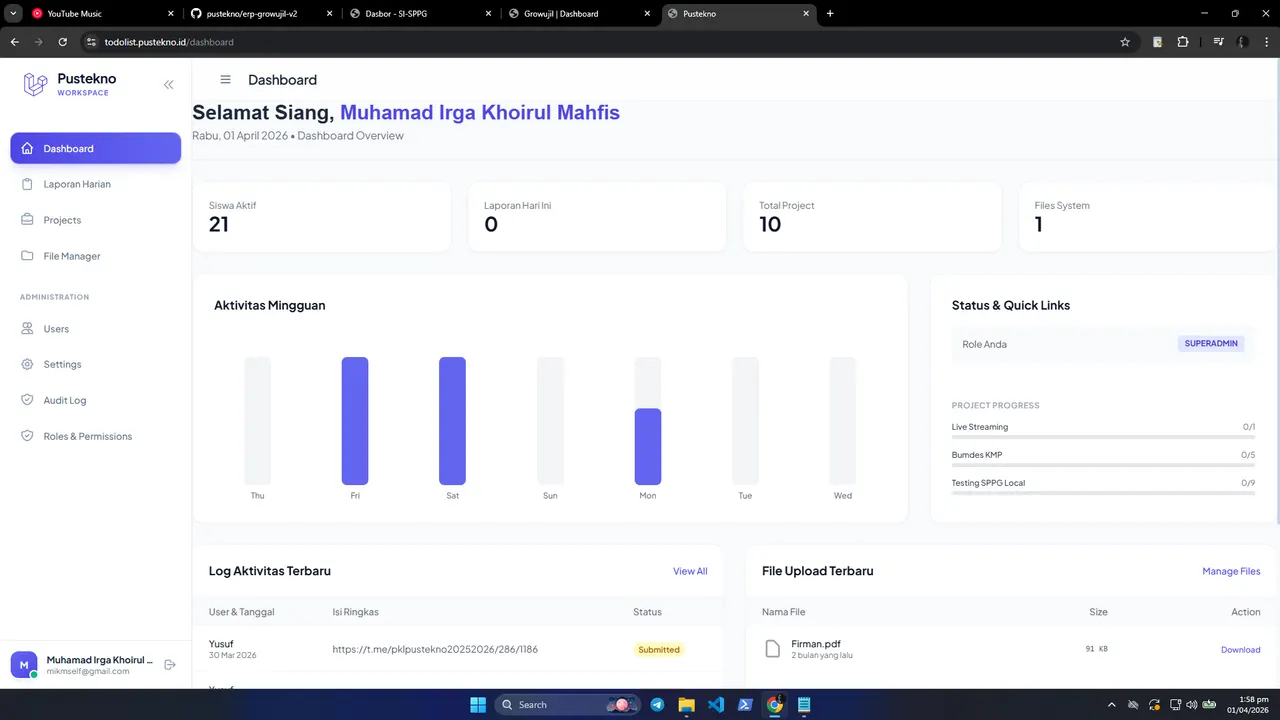Bookmark this page with star icon
This screenshot has height=720, width=1280.
pos(1125,42)
